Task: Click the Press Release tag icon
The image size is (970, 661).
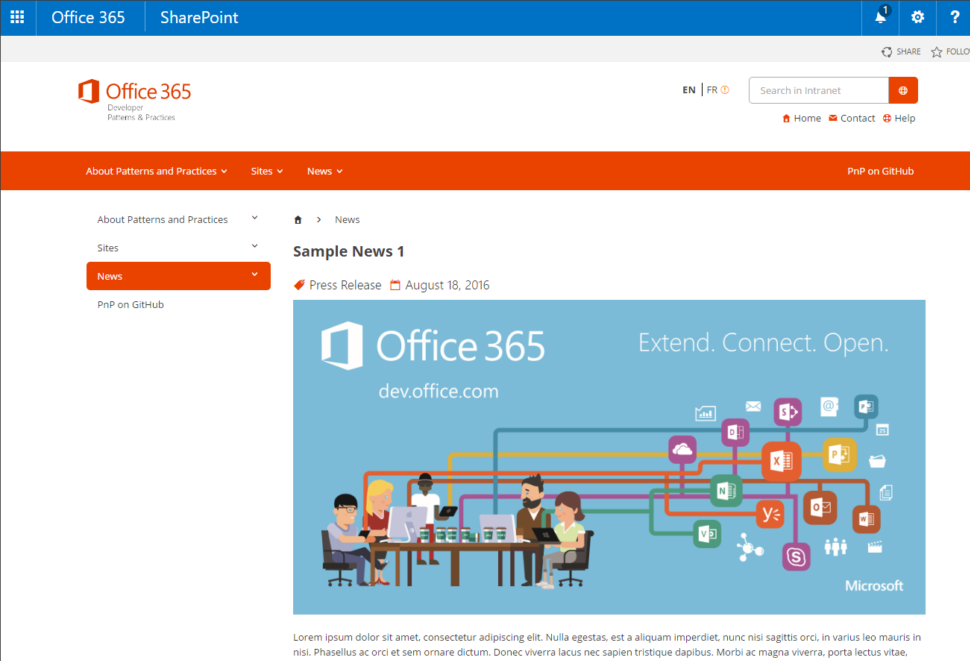Action: pyautogui.click(x=299, y=285)
